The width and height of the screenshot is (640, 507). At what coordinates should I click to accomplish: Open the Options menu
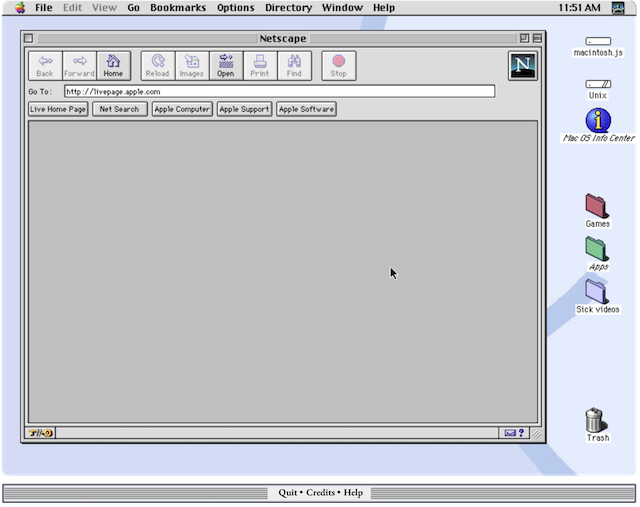[236, 8]
